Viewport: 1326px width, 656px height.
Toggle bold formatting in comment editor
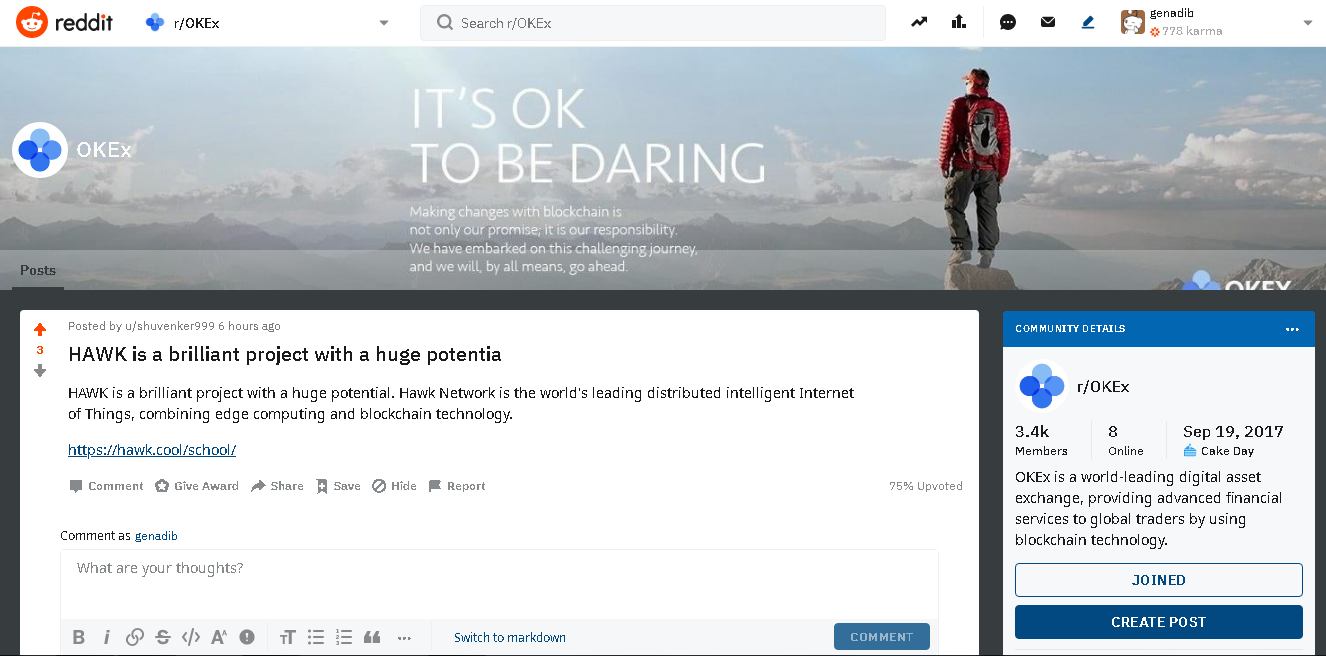(x=79, y=637)
